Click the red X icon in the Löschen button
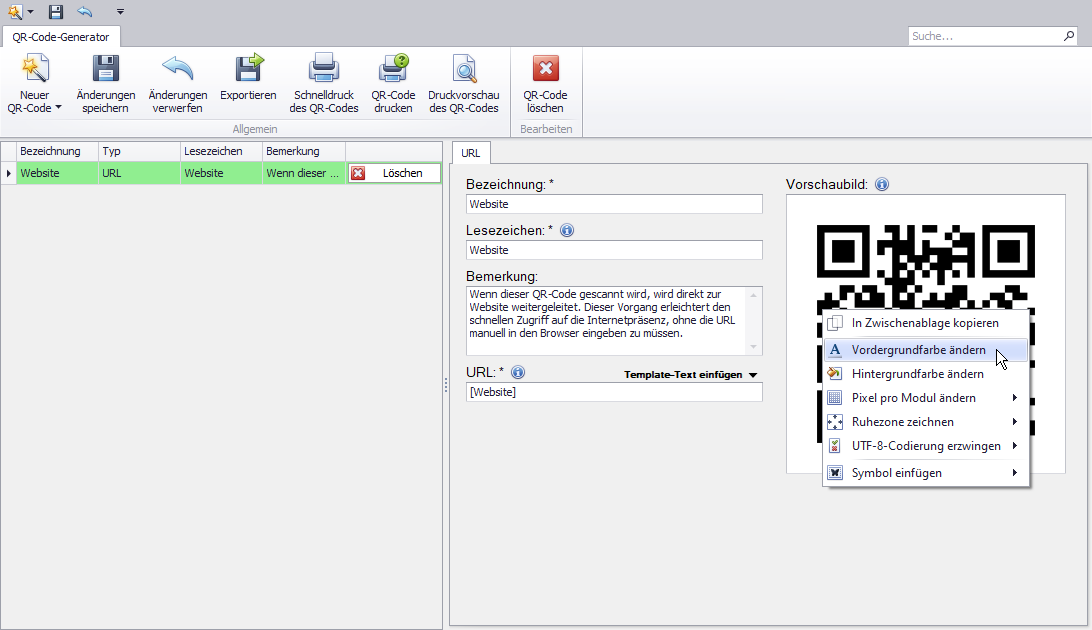 coord(358,173)
